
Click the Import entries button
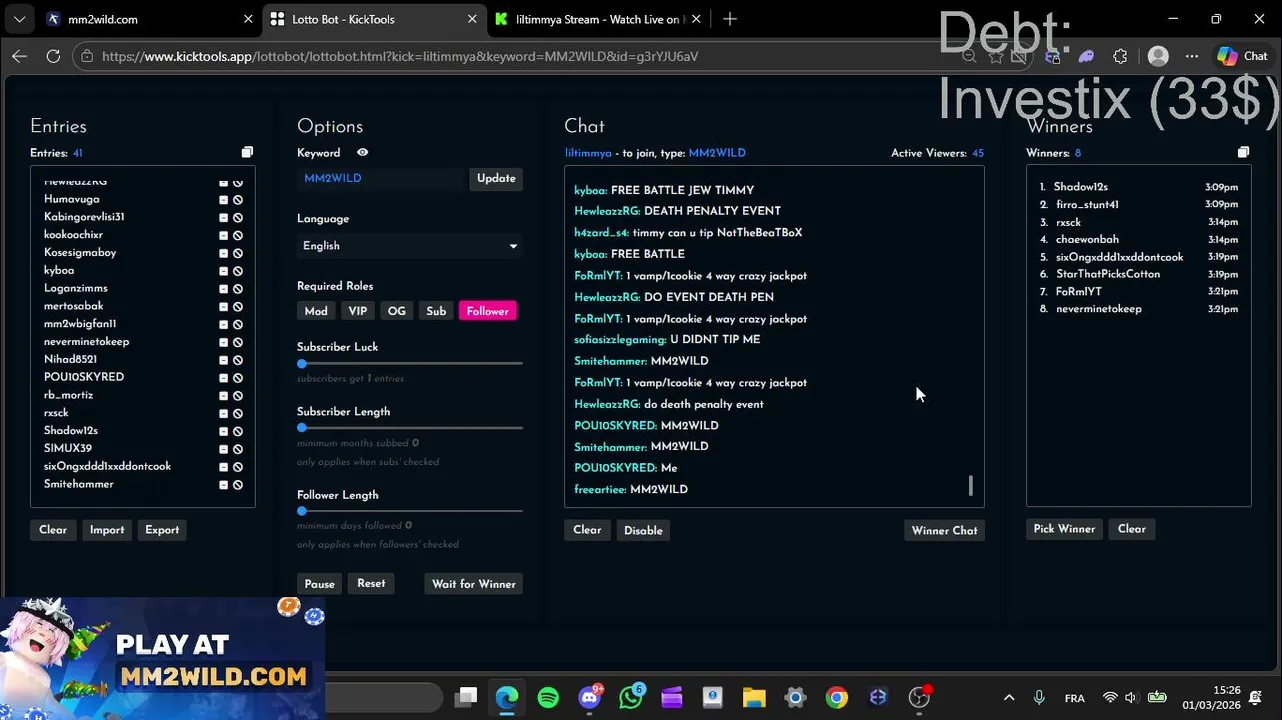(107, 530)
